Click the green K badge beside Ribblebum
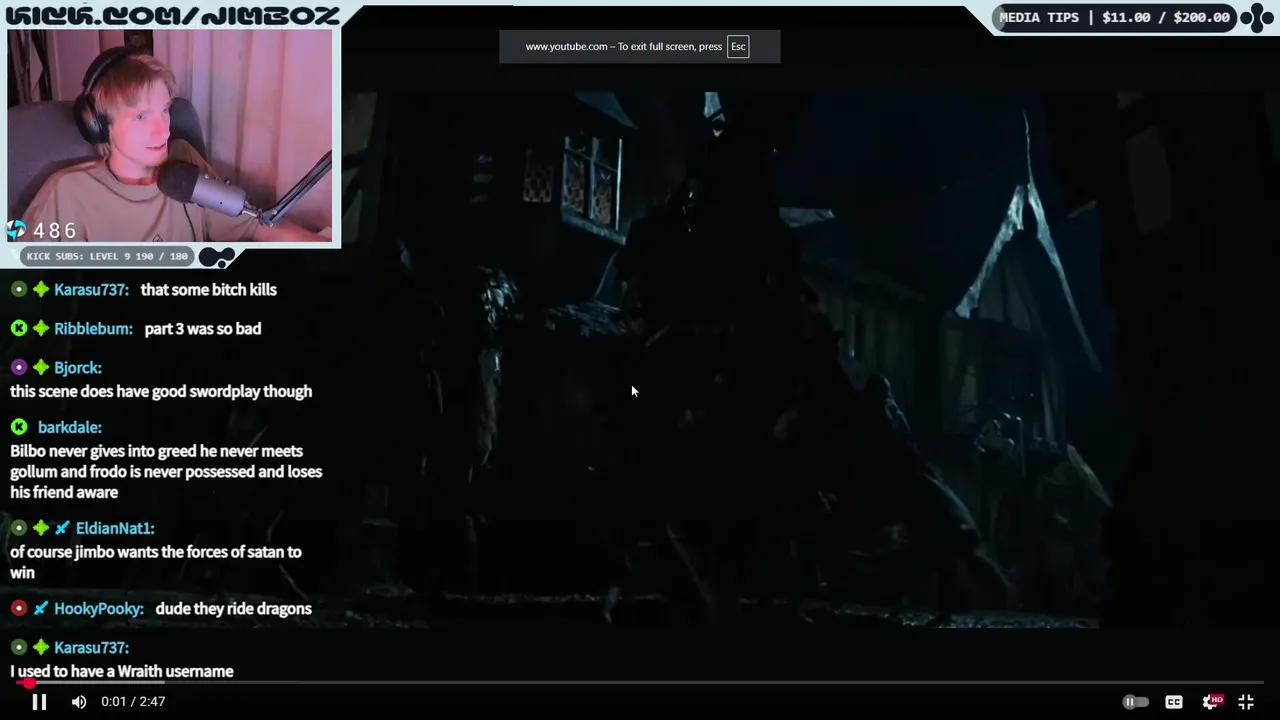The height and width of the screenshot is (720, 1280). click(19, 329)
